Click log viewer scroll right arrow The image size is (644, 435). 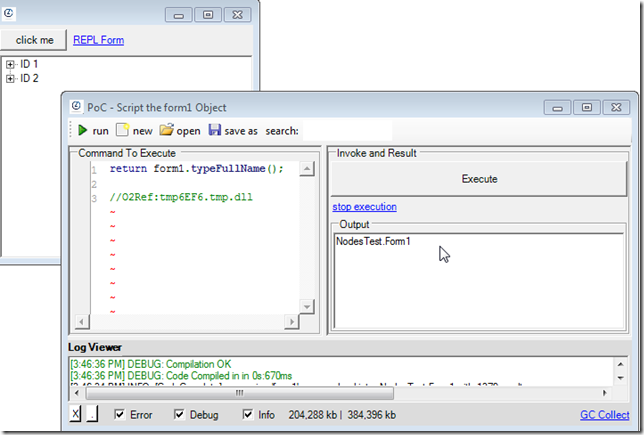pyautogui.click(x=605, y=393)
